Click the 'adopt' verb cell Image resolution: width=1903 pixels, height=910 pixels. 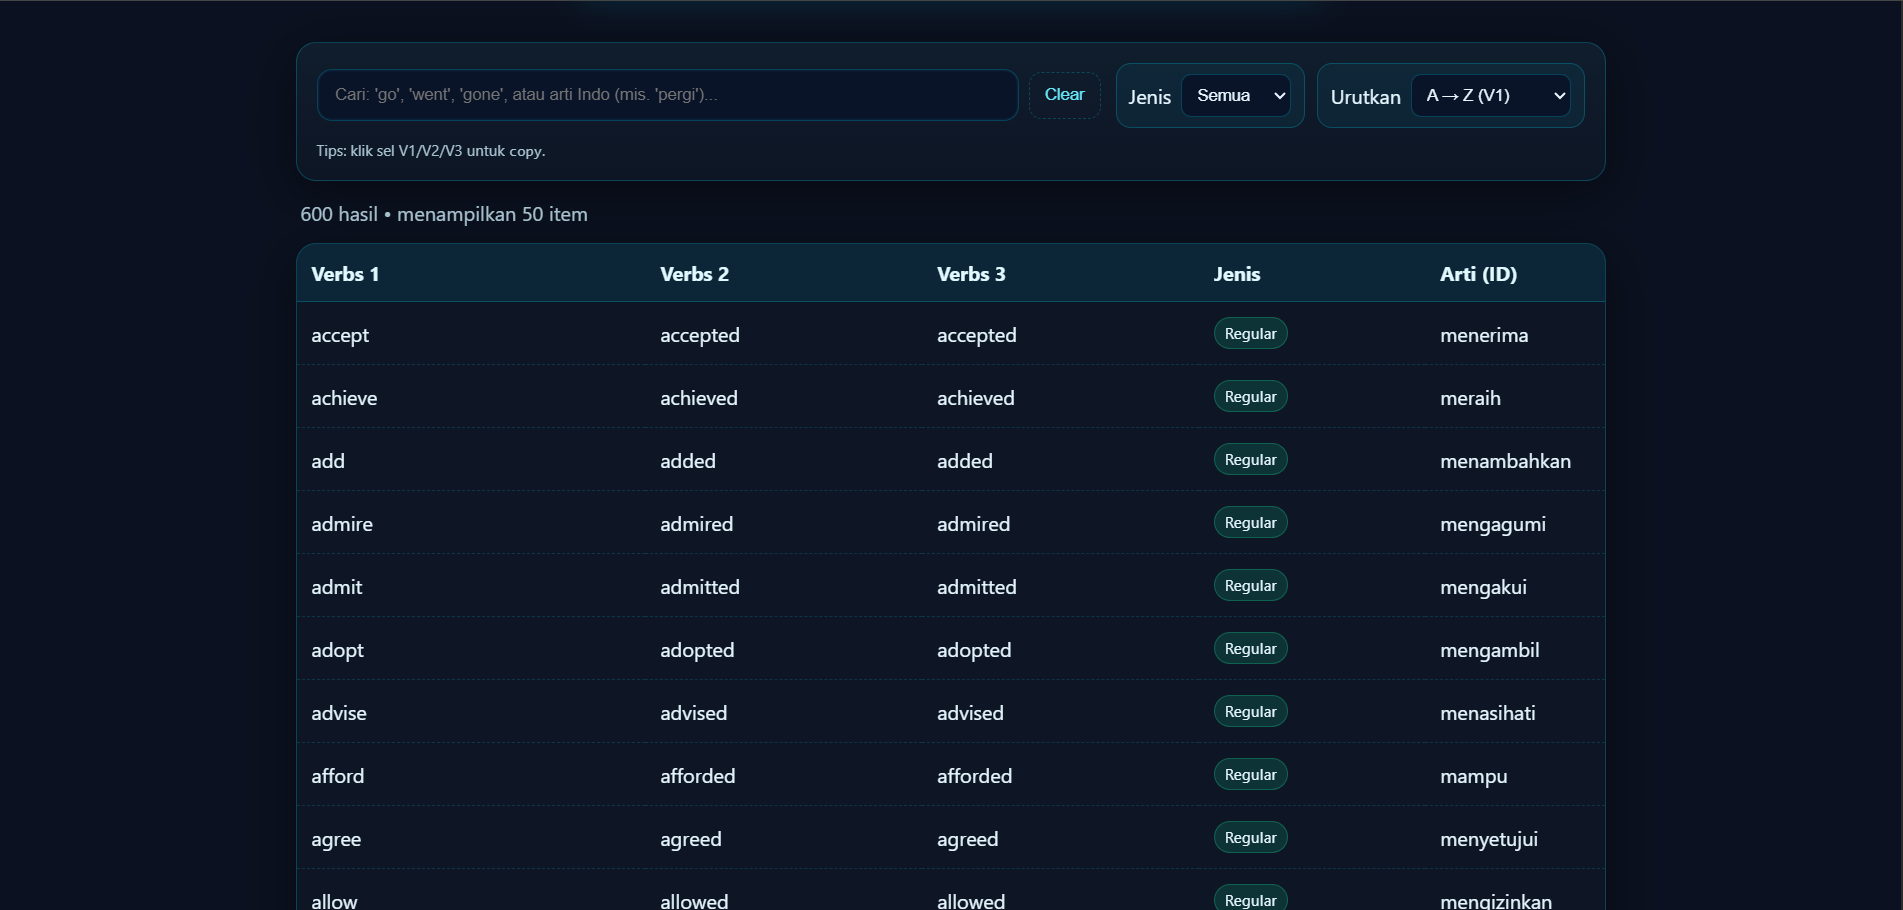pyautogui.click(x=337, y=649)
